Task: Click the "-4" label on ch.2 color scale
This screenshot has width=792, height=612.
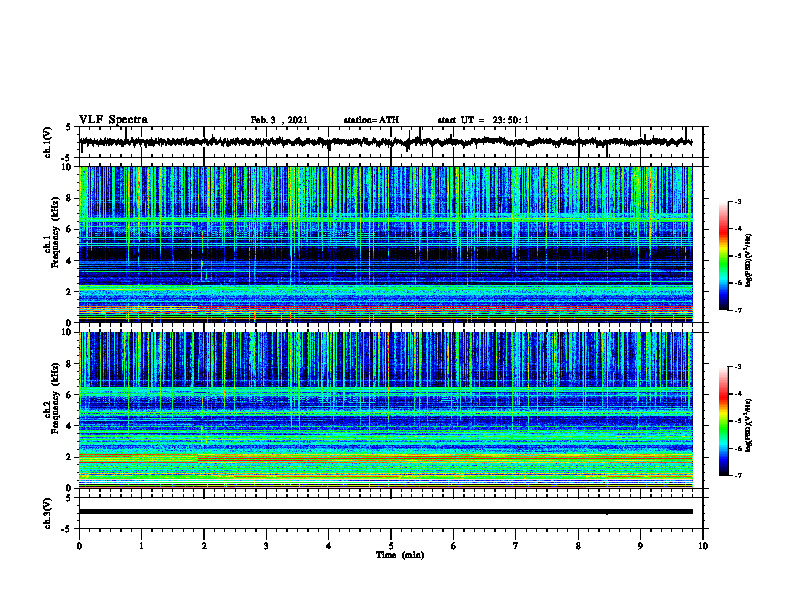Action: 738,394
